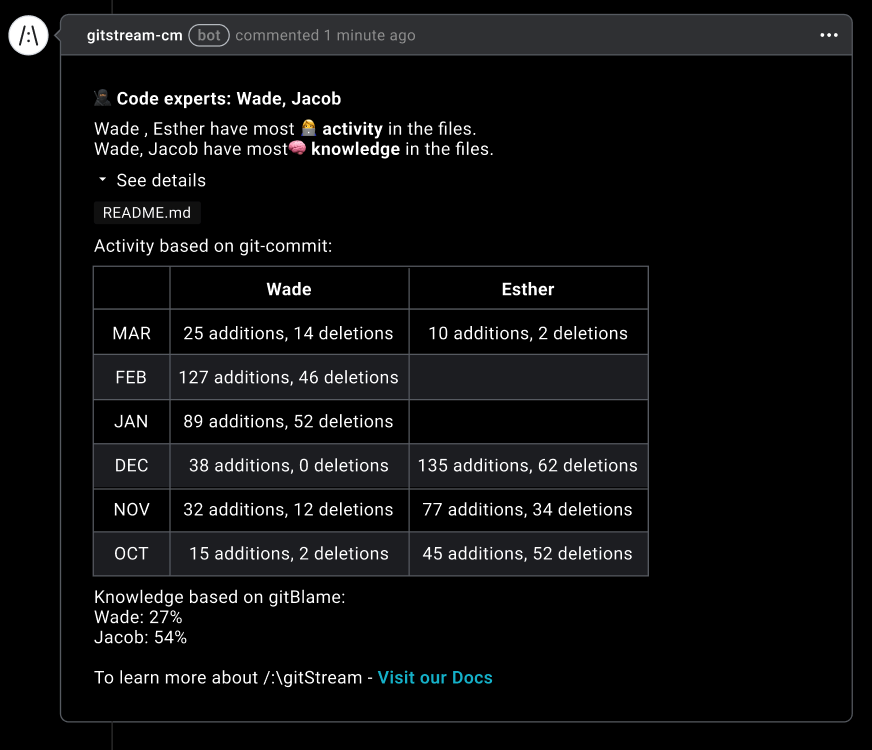Click Esther's DEC cell 135 additions
The image size is (872, 750).
click(x=527, y=465)
